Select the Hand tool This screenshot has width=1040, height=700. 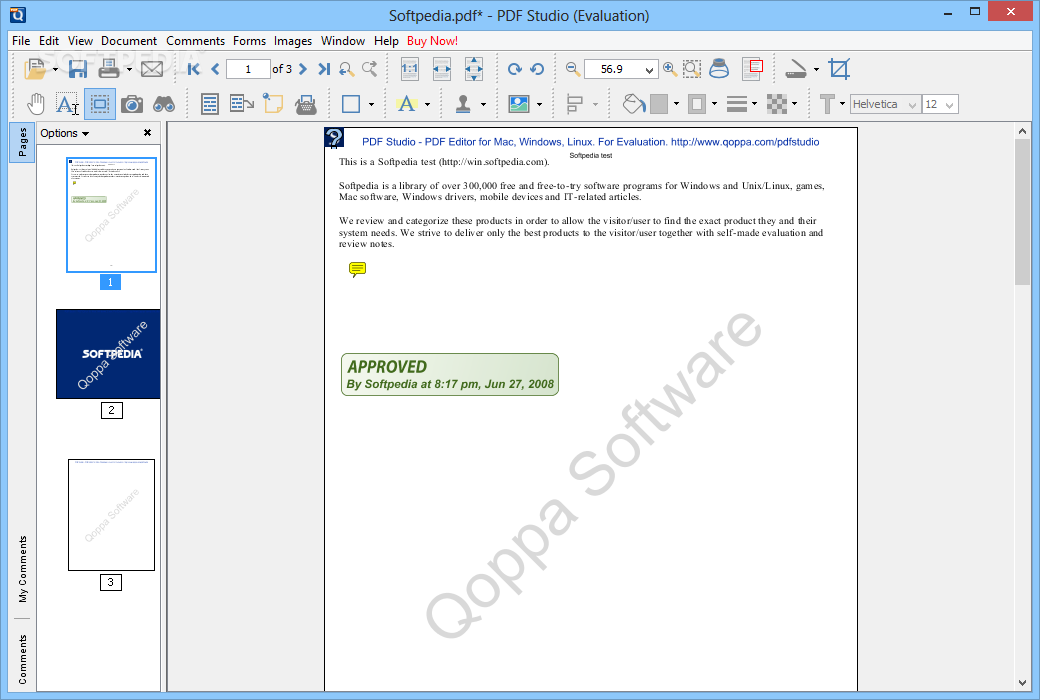click(35, 104)
